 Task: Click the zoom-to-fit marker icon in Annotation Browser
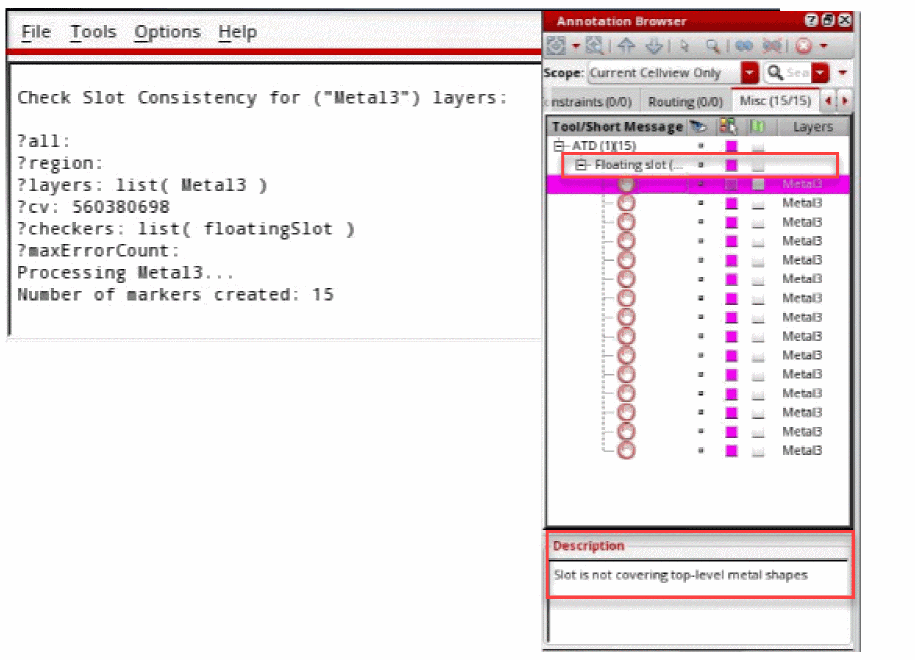(x=557, y=46)
